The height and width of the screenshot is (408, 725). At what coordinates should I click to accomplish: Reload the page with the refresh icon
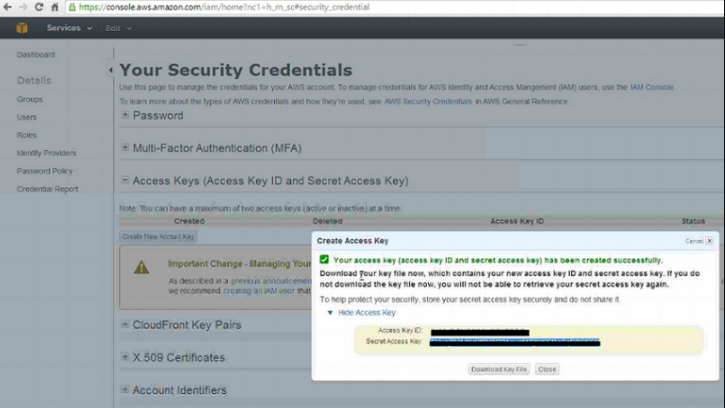(41, 7)
